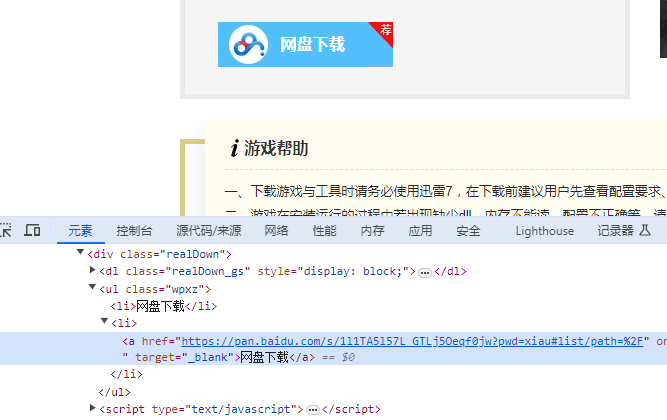Click the ellipsis inside the script element

pyautogui.click(x=313, y=410)
